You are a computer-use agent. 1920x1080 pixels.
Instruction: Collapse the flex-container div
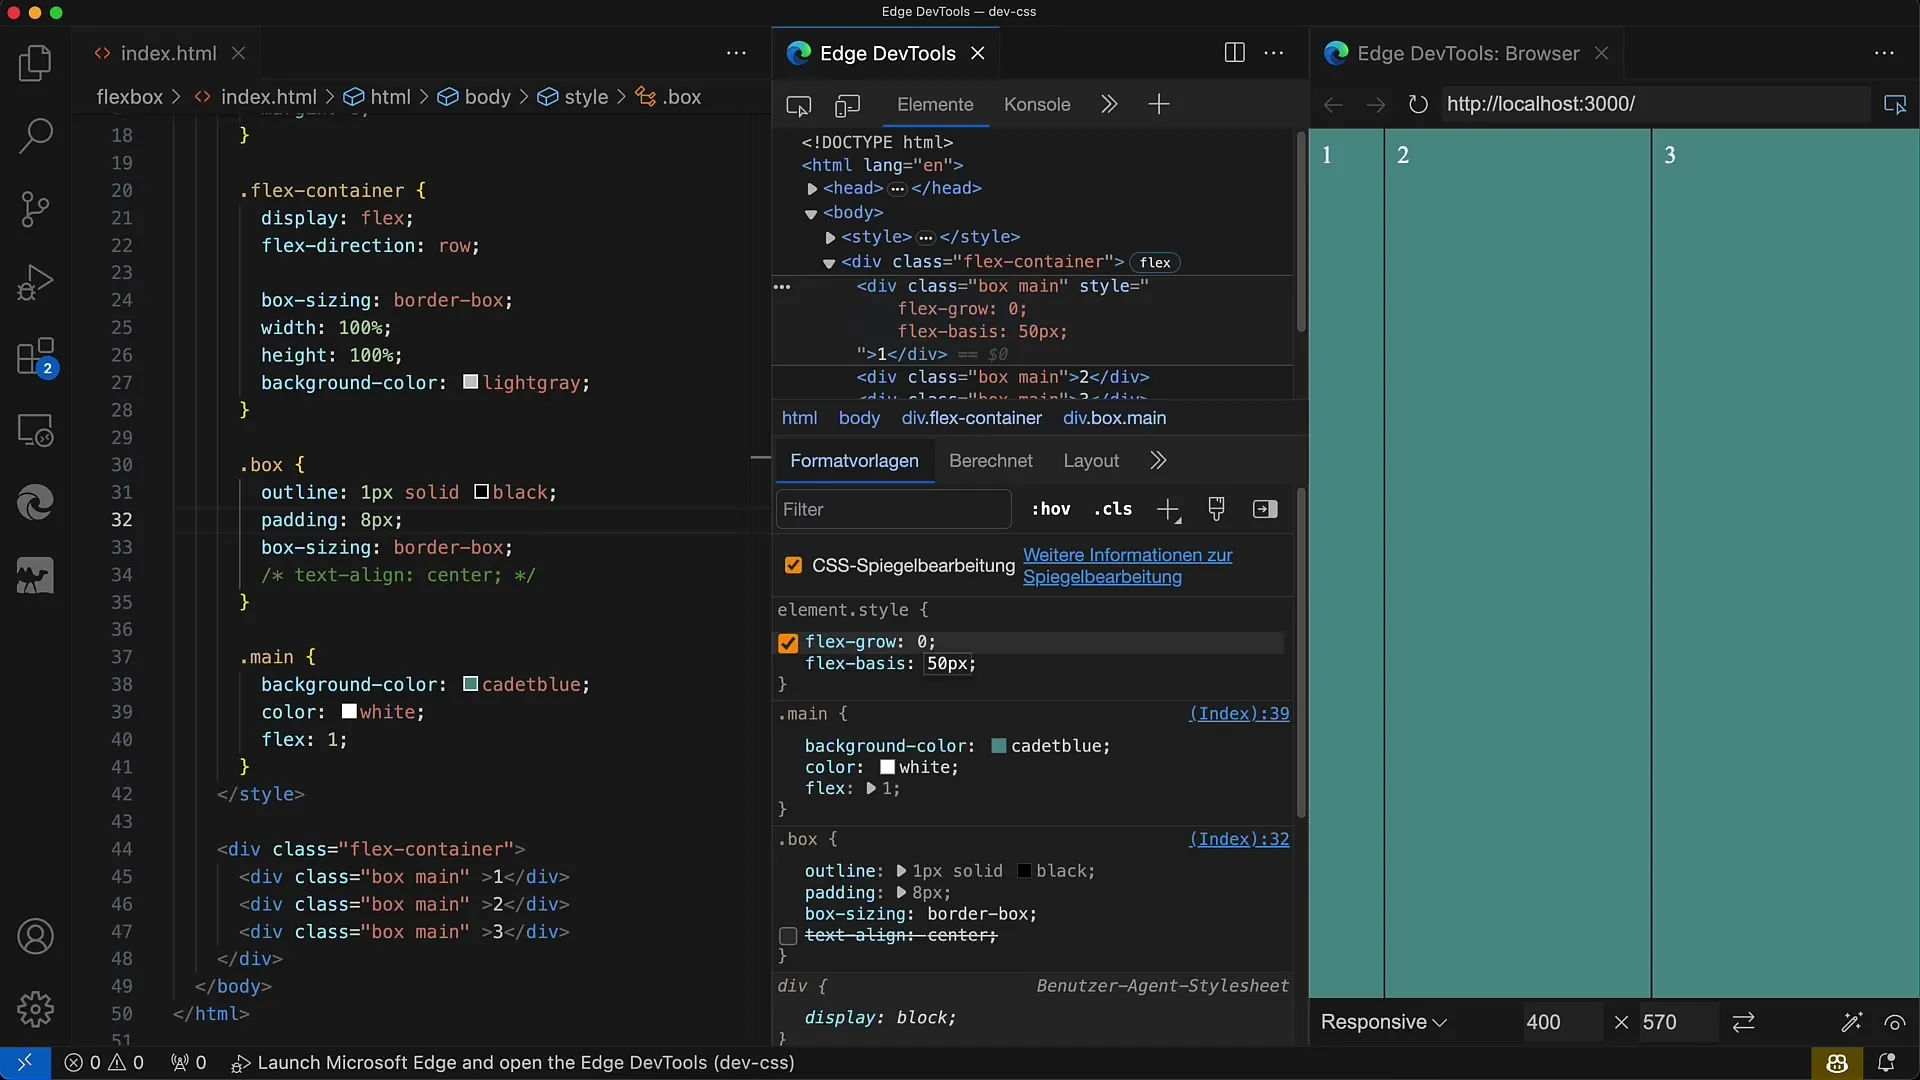click(x=829, y=263)
